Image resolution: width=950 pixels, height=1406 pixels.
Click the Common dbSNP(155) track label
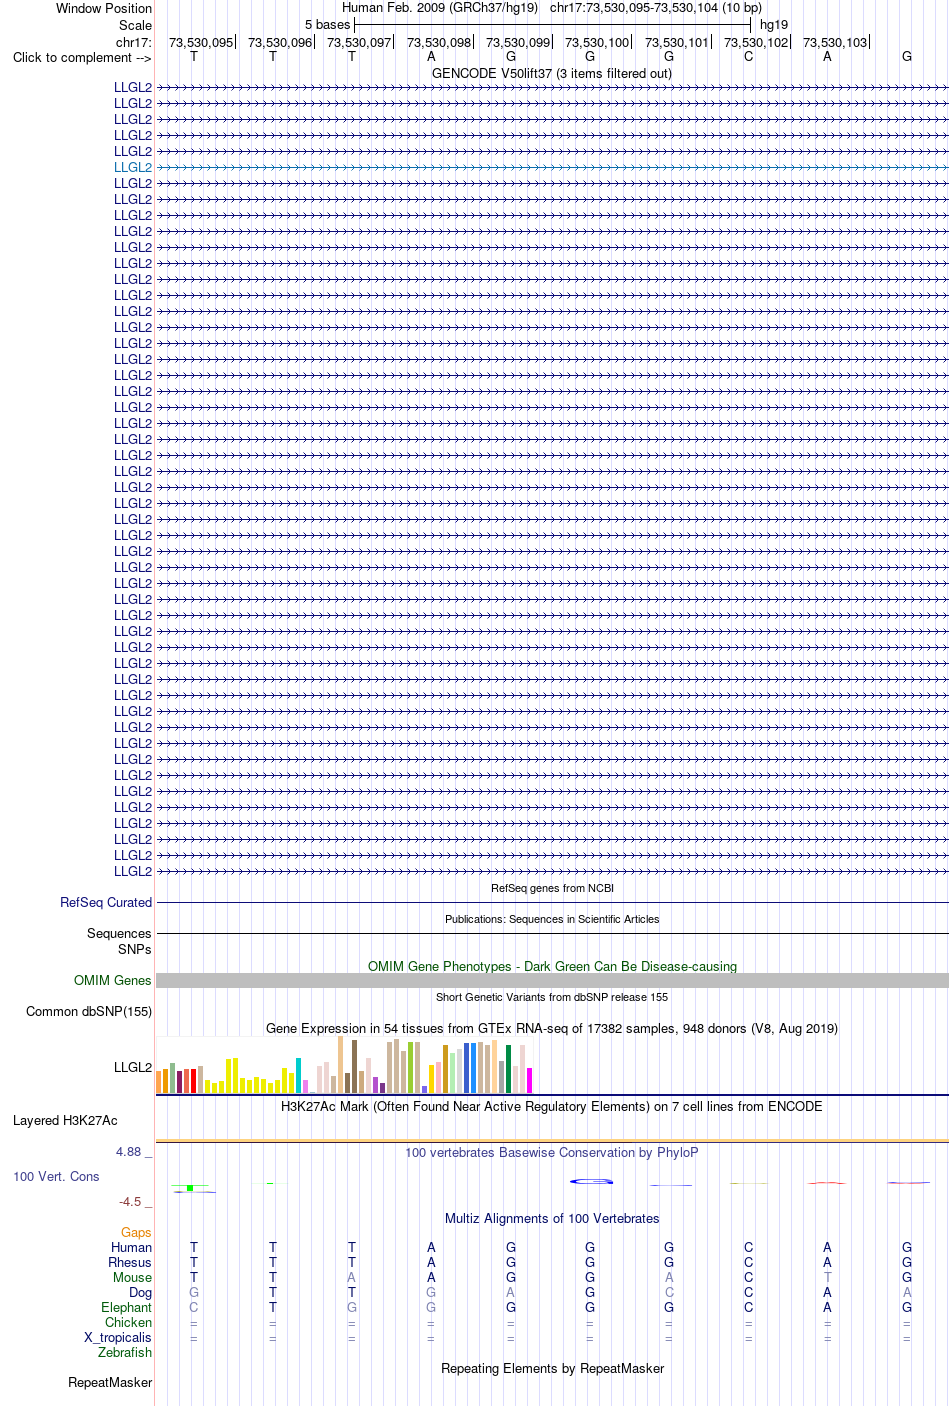pyautogui.click(x=89, y=1011)
